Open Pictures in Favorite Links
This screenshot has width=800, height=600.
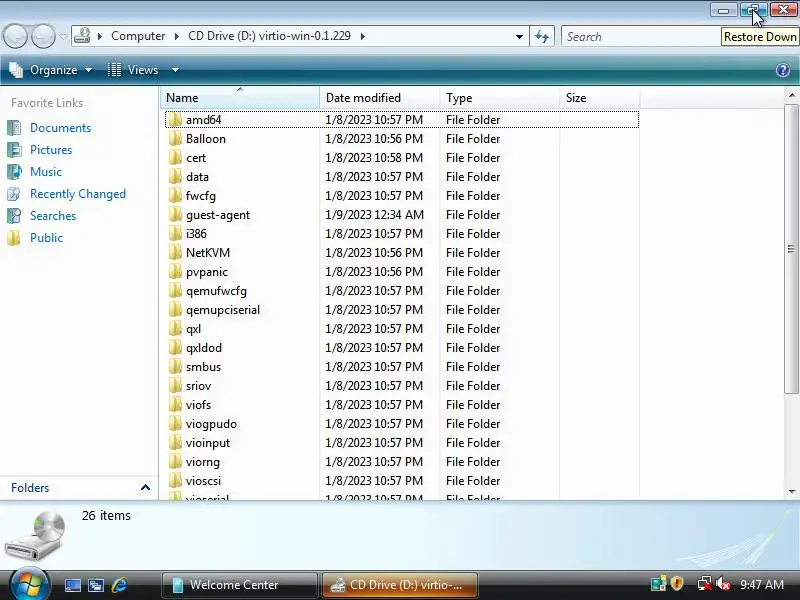point(51,149)
